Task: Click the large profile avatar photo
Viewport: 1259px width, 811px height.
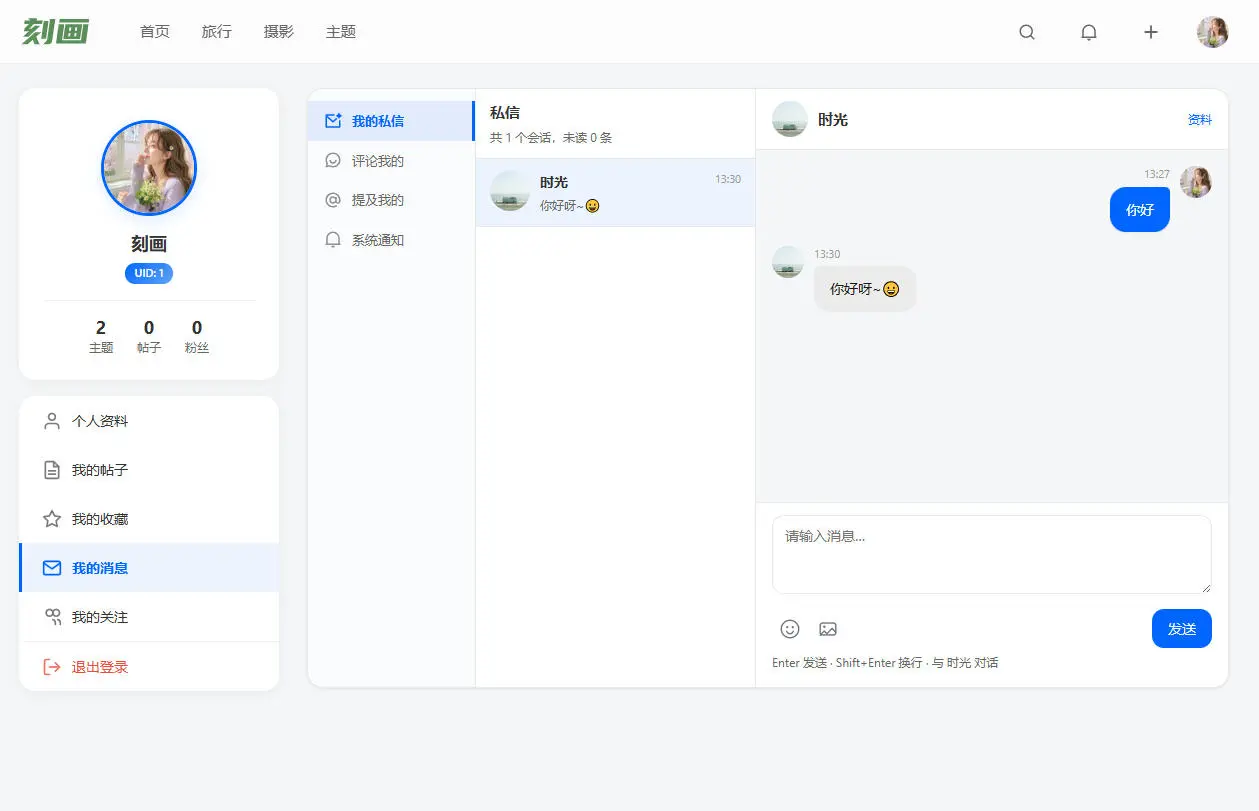Action: pos(149,168)
